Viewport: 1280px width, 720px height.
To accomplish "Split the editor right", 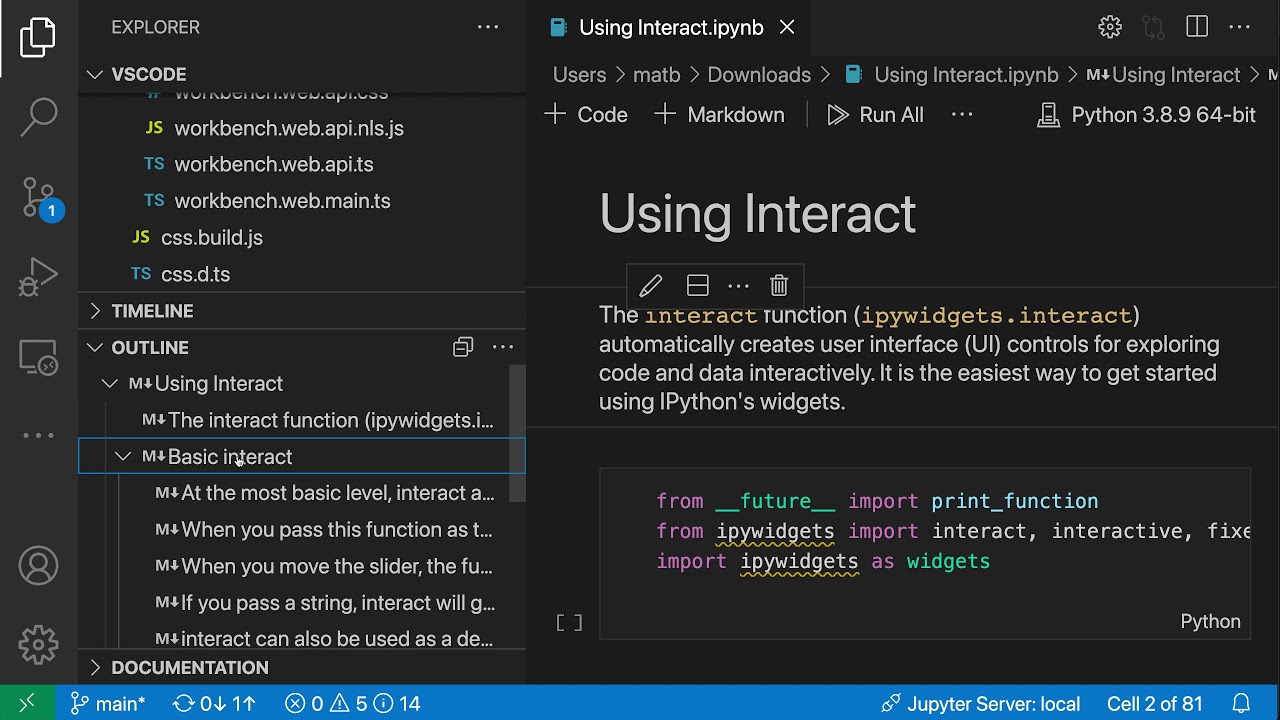I will click(x=1197, y=27).
